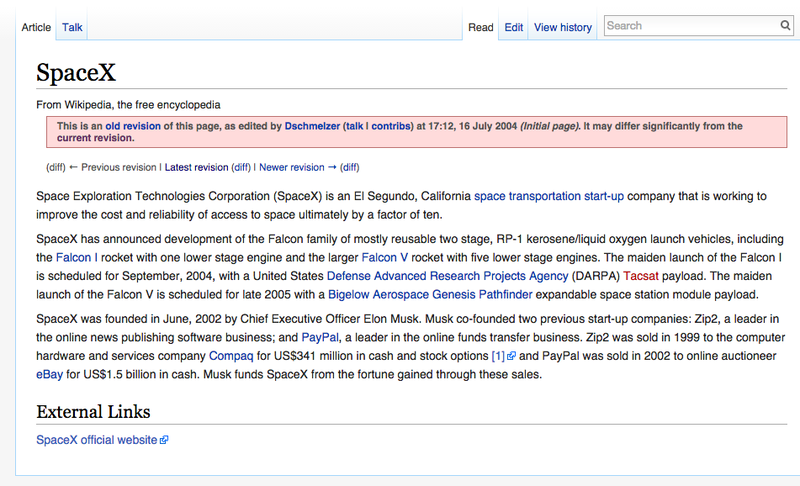Viewport: 800px width, 486px height.
Task: Open Bigelow Aerospace Genesis Pathfinder link
Action: point(430,295)
